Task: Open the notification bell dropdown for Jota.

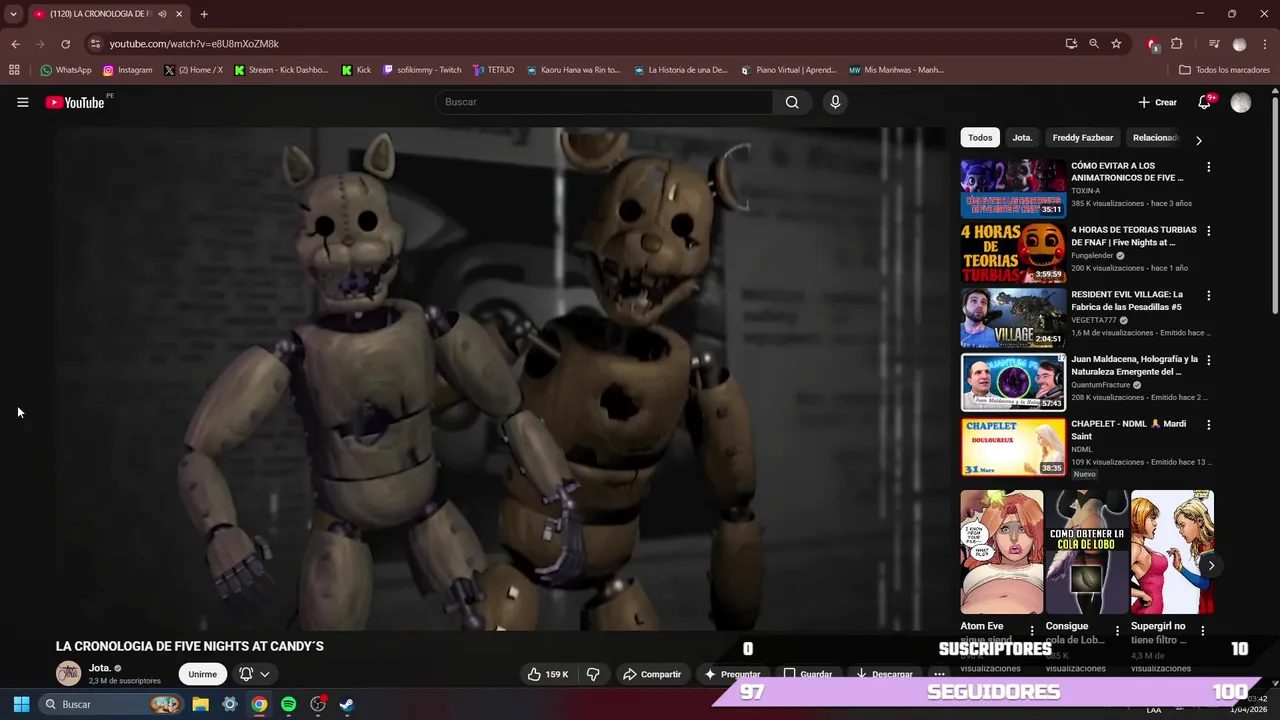Action: tap(254, 674)
